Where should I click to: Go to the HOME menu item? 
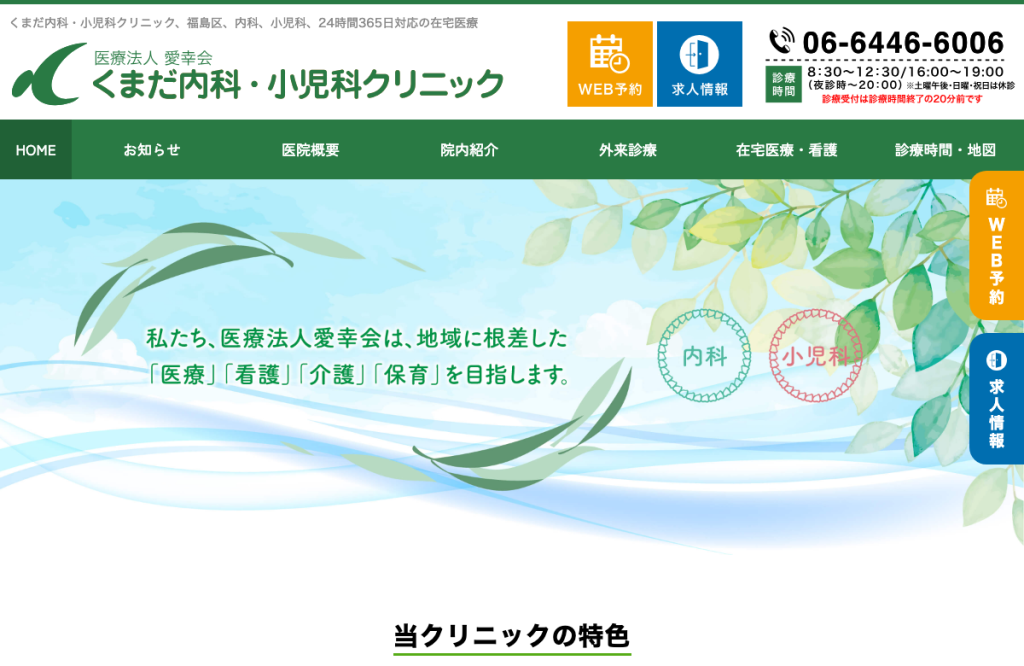point(36,150)
